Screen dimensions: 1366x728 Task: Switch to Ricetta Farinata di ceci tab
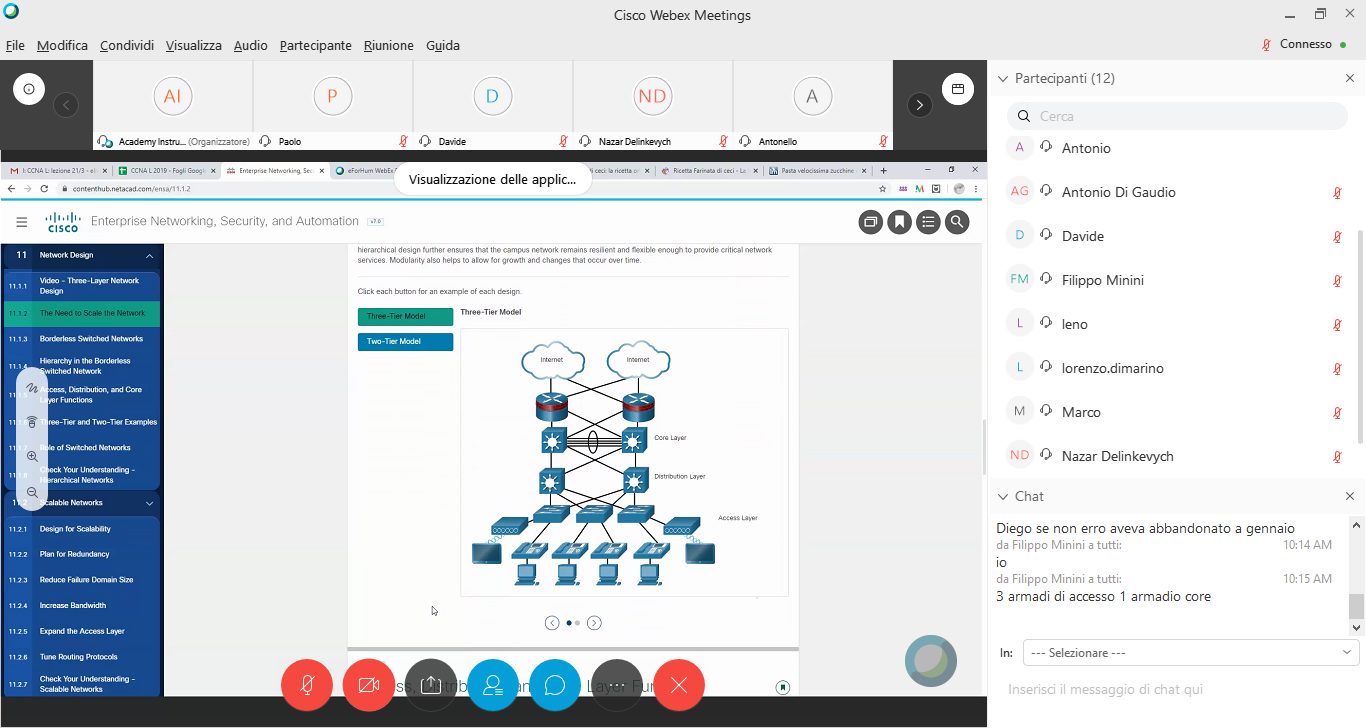(710, 171)
